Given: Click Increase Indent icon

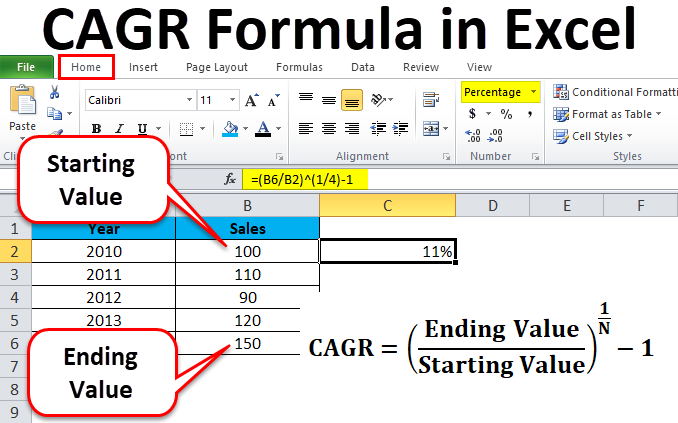Looking at the screenshot, I should [400, 128].
